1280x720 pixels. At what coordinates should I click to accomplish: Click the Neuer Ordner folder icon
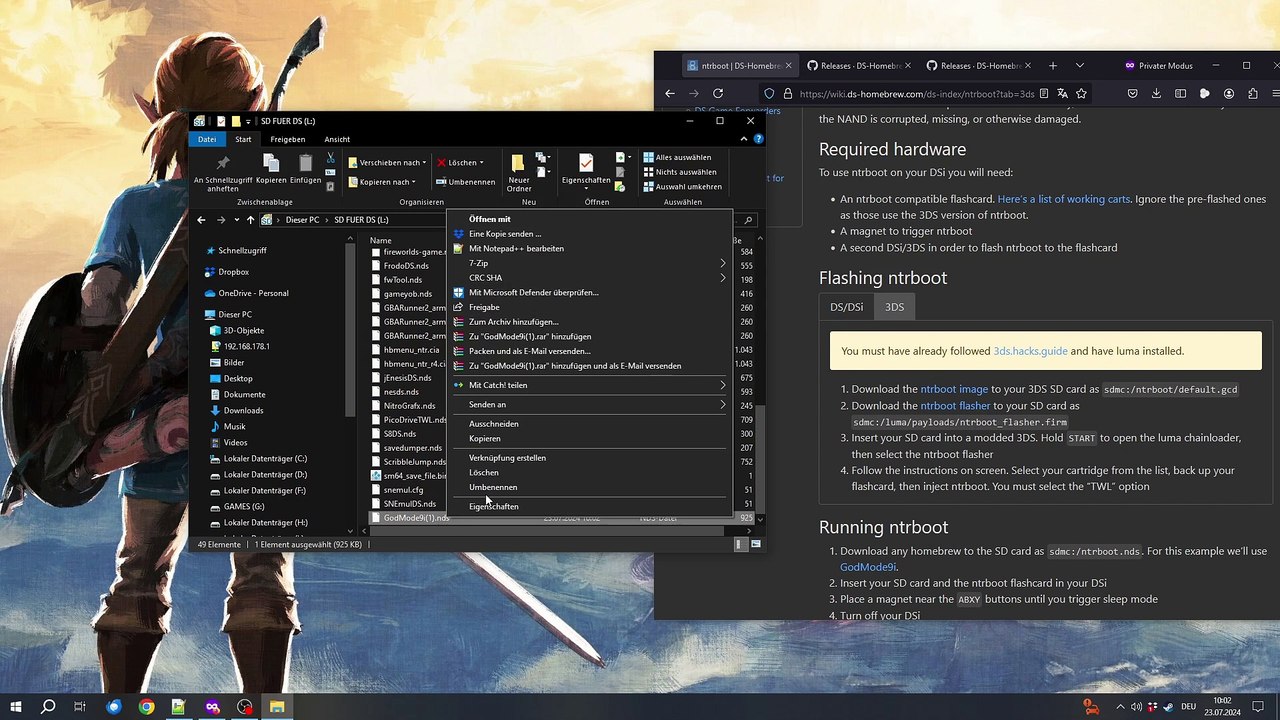point(518,164)
